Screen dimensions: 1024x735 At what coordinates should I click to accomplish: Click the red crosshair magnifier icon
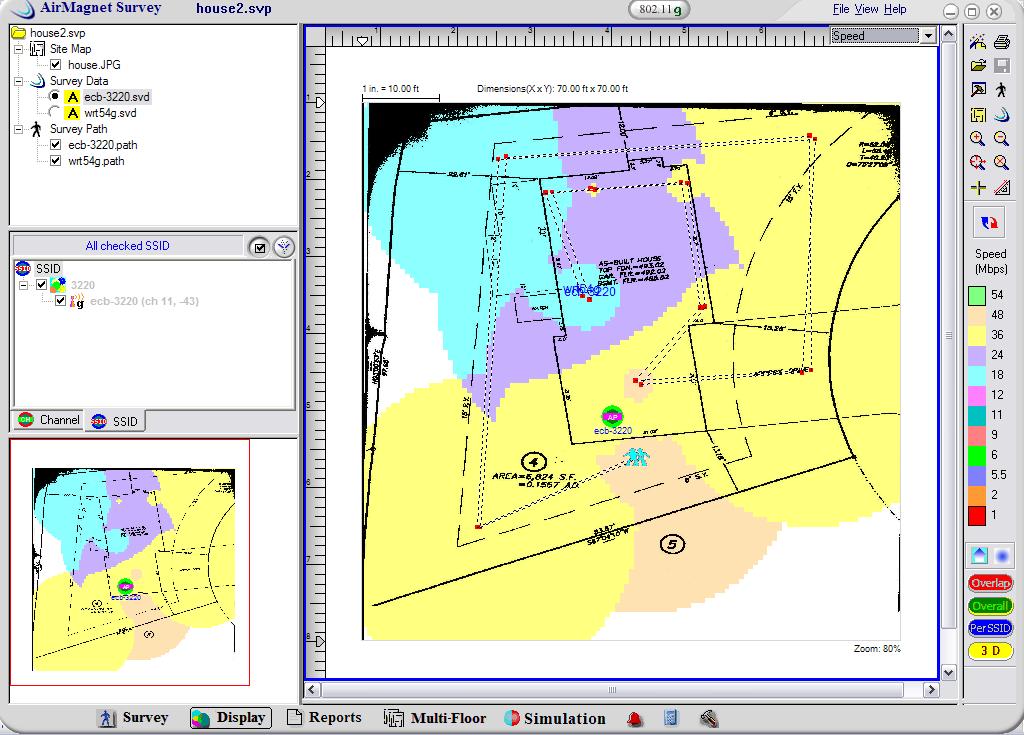pyautogui.click(x=978, y=163)
